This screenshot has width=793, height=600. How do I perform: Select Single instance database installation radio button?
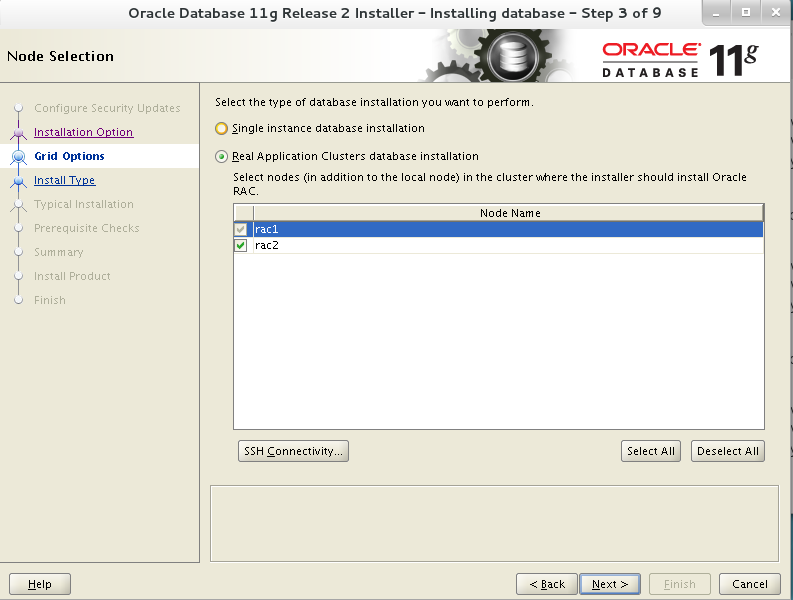click(x=221, y=128)
